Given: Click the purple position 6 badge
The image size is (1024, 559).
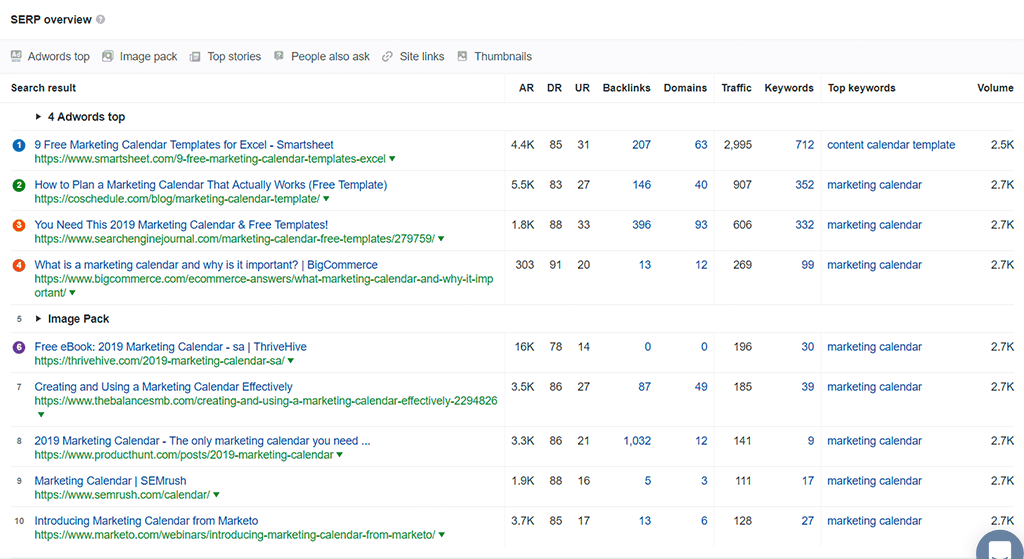Looking at the screenshot, I should (x=19, y=347).
